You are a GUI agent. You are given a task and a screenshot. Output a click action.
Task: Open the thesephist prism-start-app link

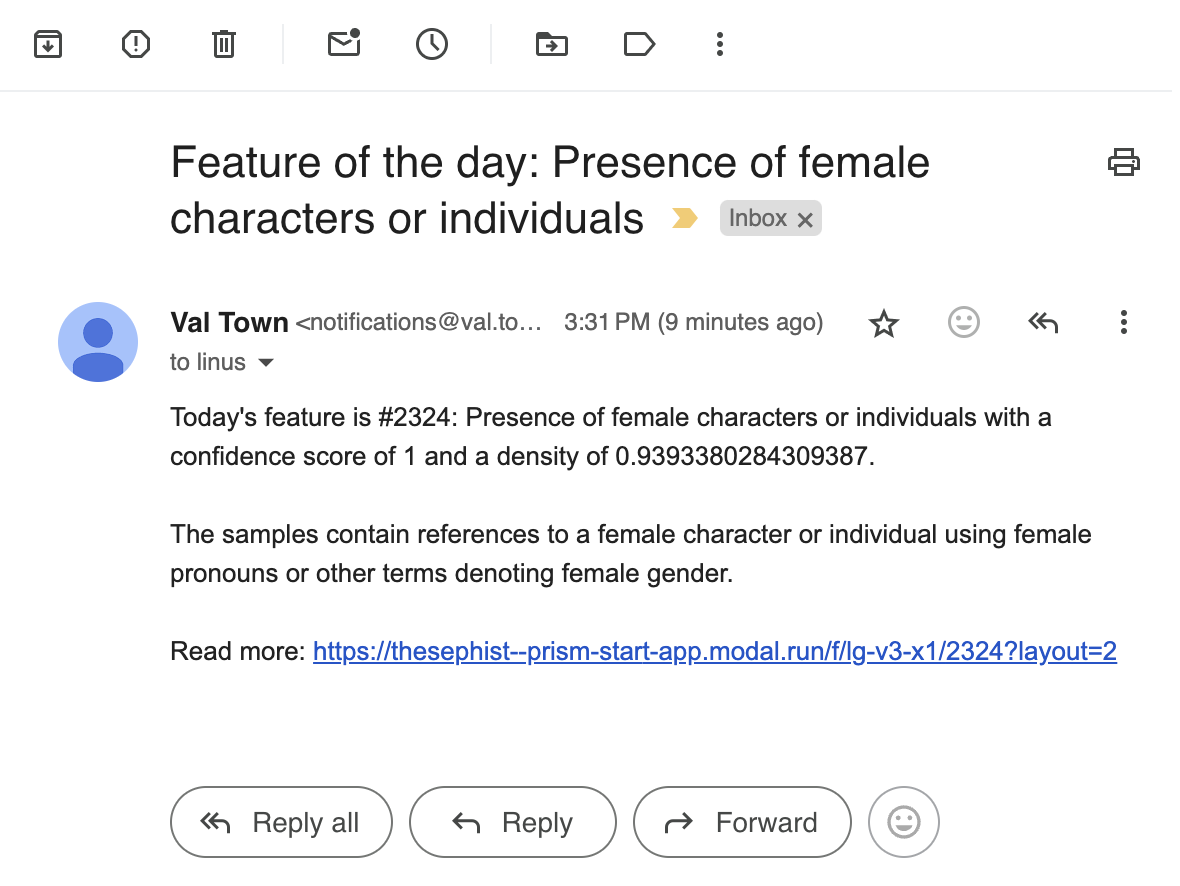coord(714,652)
